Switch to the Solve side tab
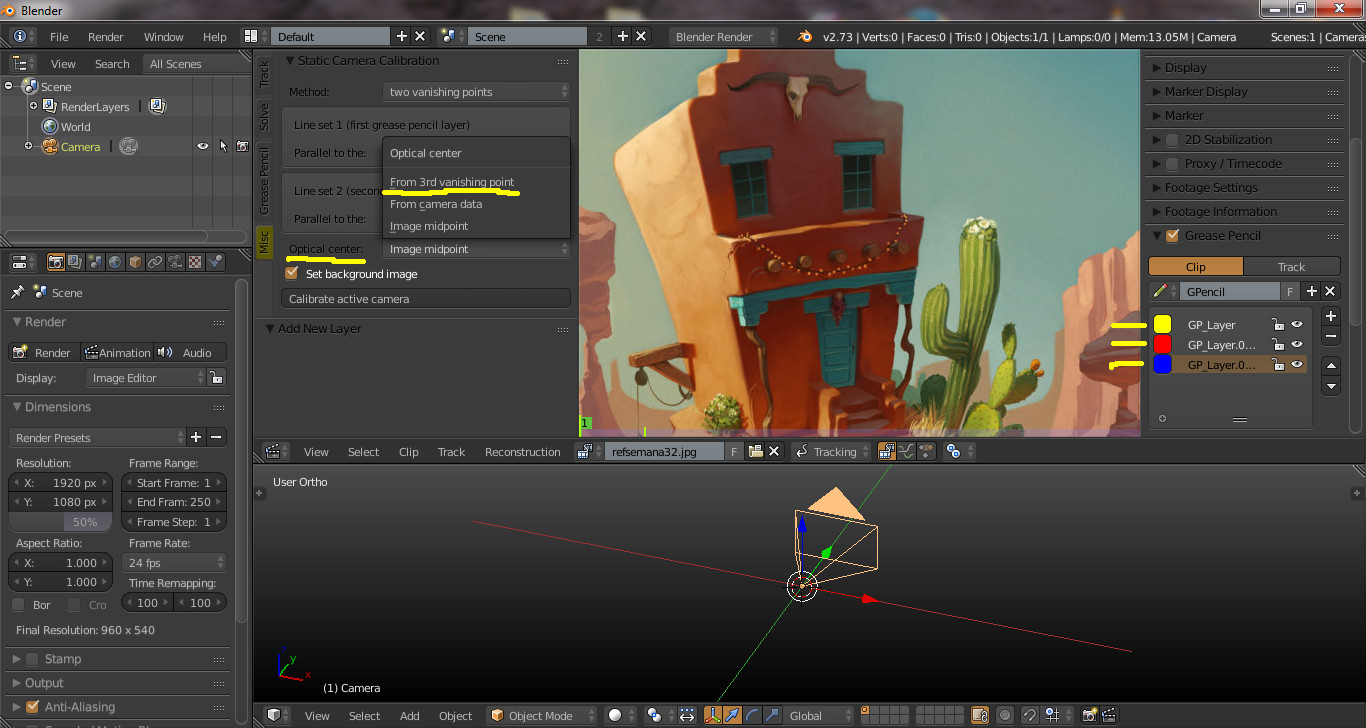This screenshot has width=1366, height=728. 264,116
